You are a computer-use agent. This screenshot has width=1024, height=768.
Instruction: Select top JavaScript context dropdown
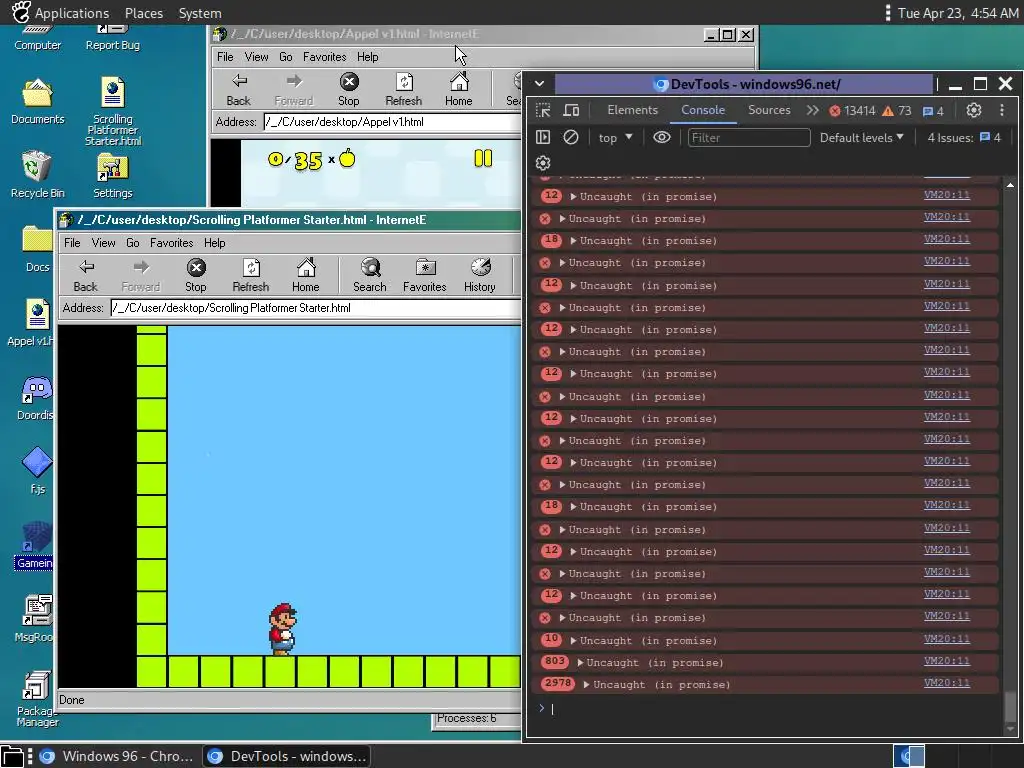coord(616,137)
